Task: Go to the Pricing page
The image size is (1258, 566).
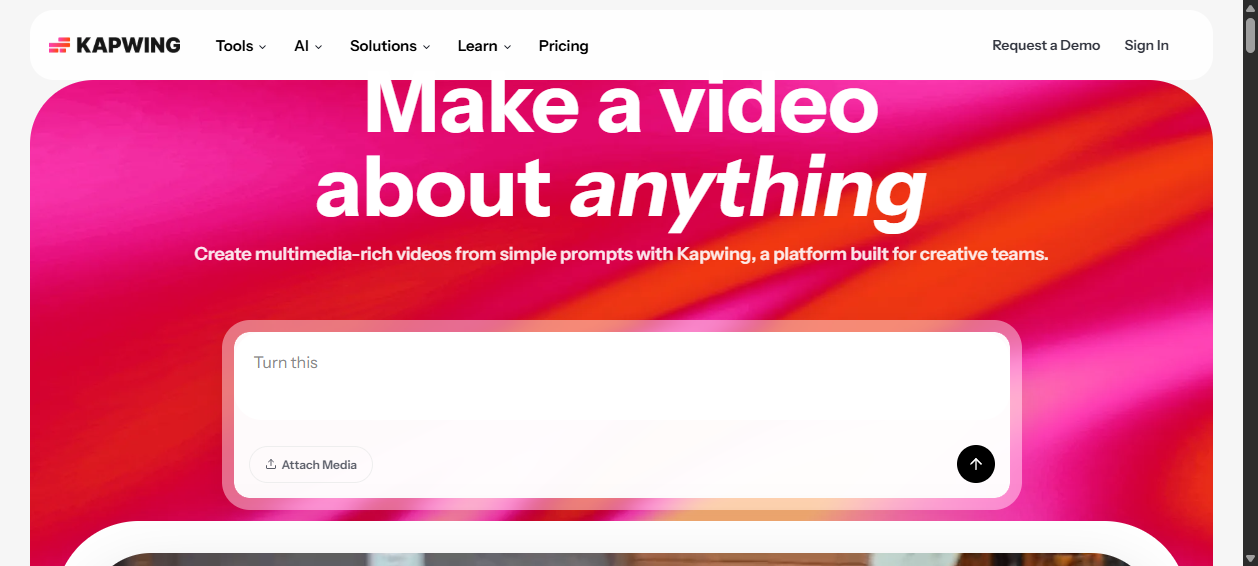Action: click(563, 46)
